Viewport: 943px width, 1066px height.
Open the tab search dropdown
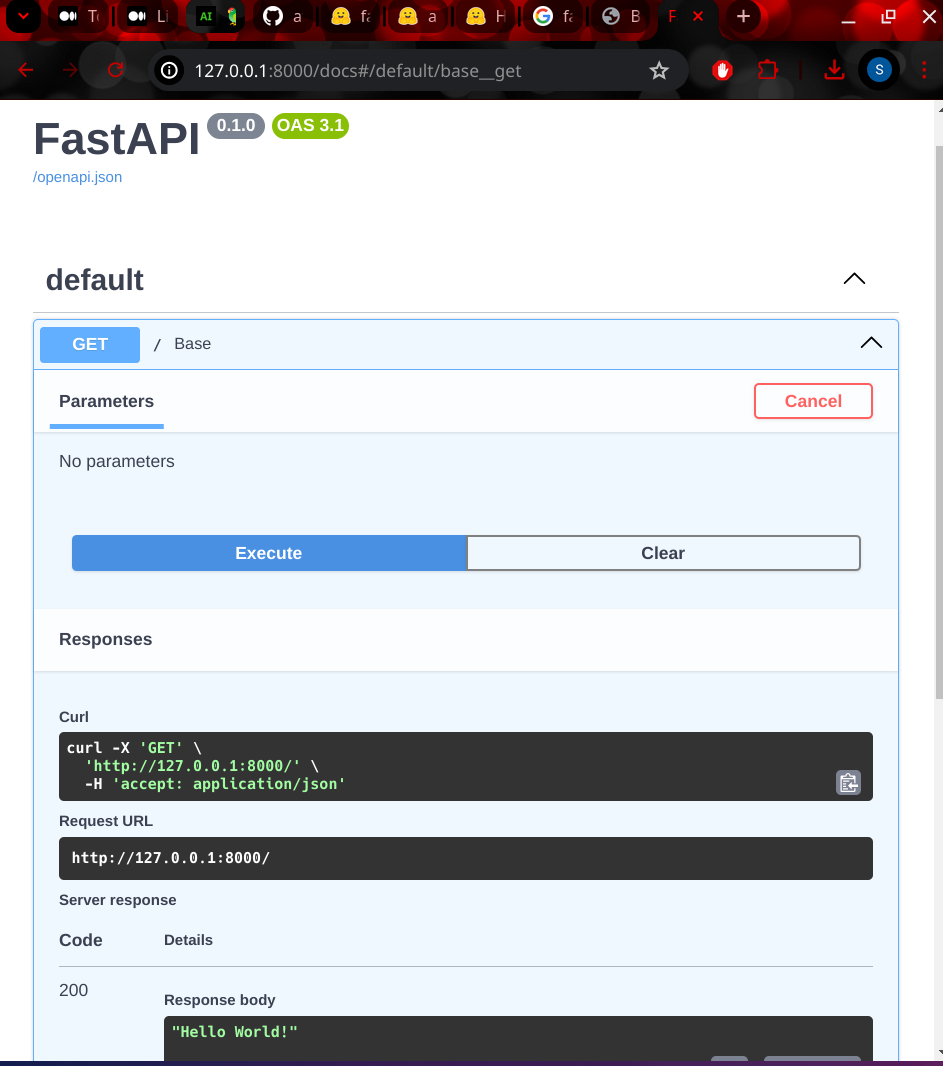[x=22, y=17]
